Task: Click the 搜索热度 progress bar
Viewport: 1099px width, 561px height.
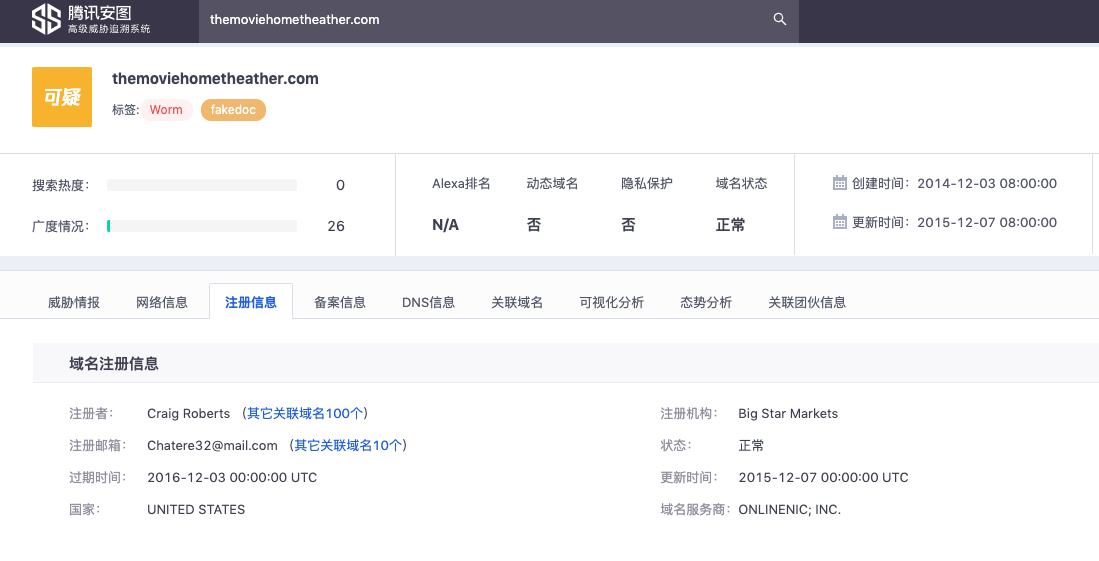Action: [202, 185]
